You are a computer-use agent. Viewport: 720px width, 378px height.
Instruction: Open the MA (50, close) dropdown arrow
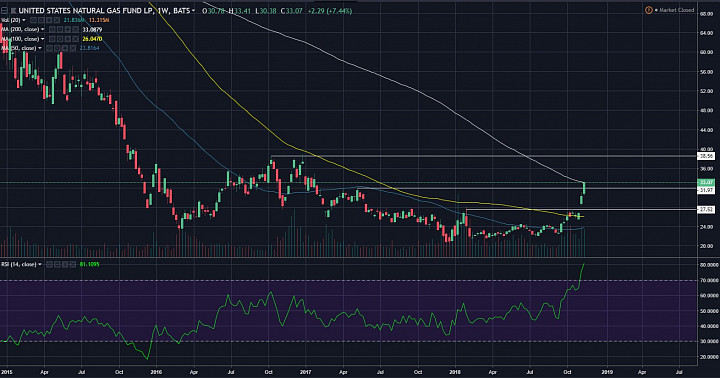[40, 48]
